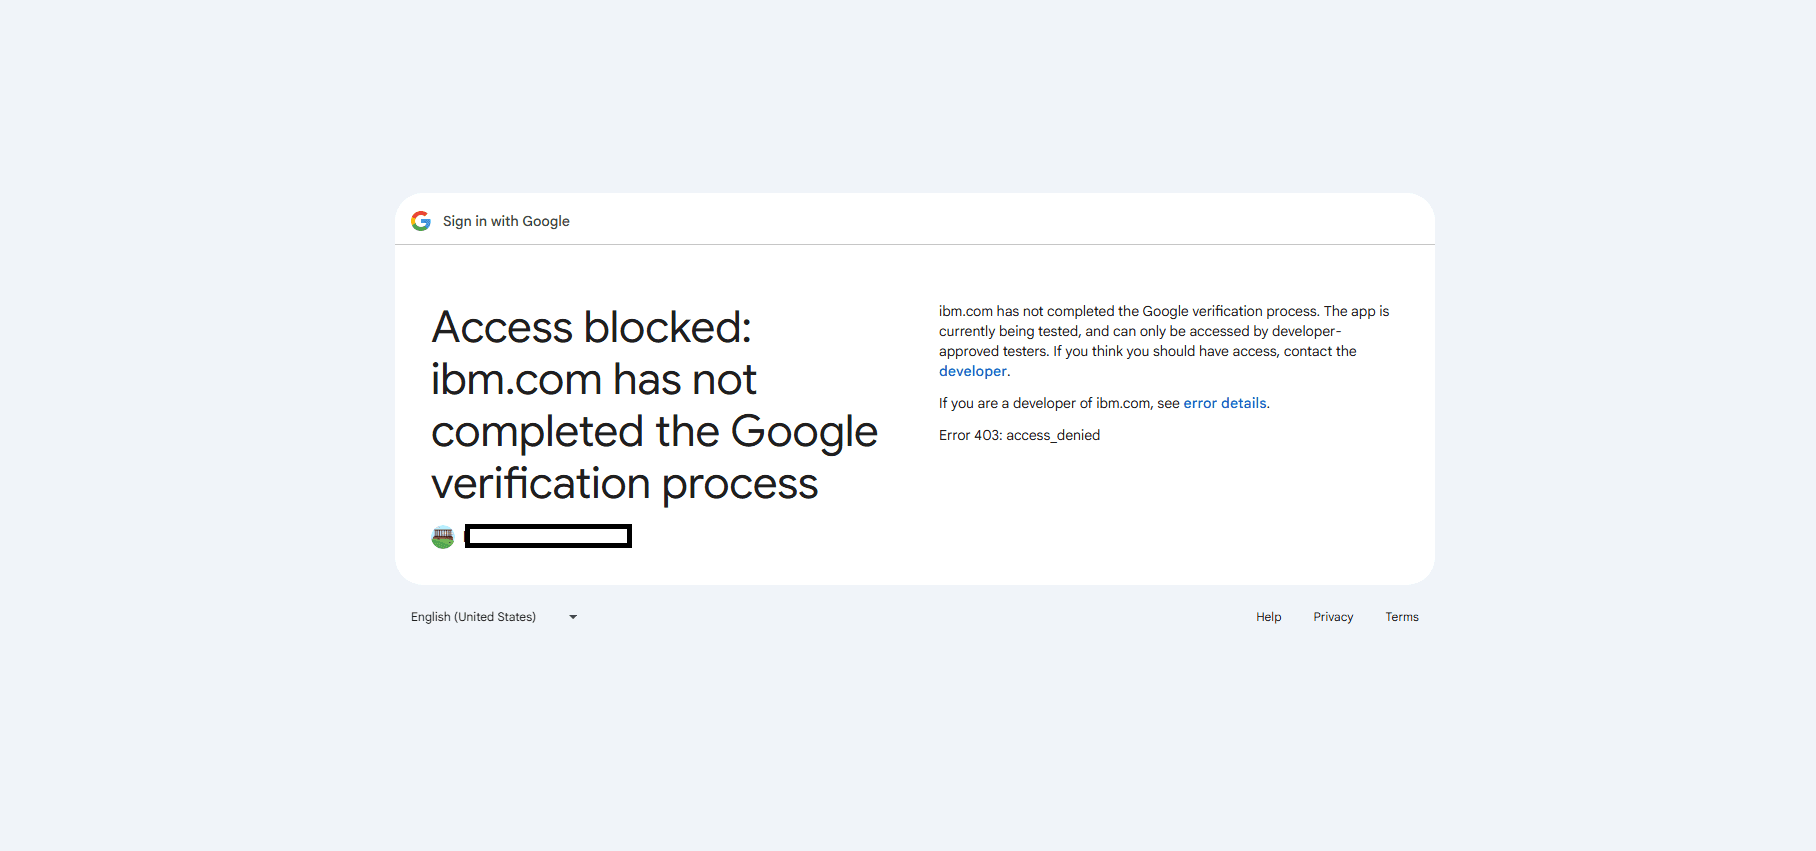Open Google's Privacy page
The image size is (1816, 851).
click(1333, 617)
